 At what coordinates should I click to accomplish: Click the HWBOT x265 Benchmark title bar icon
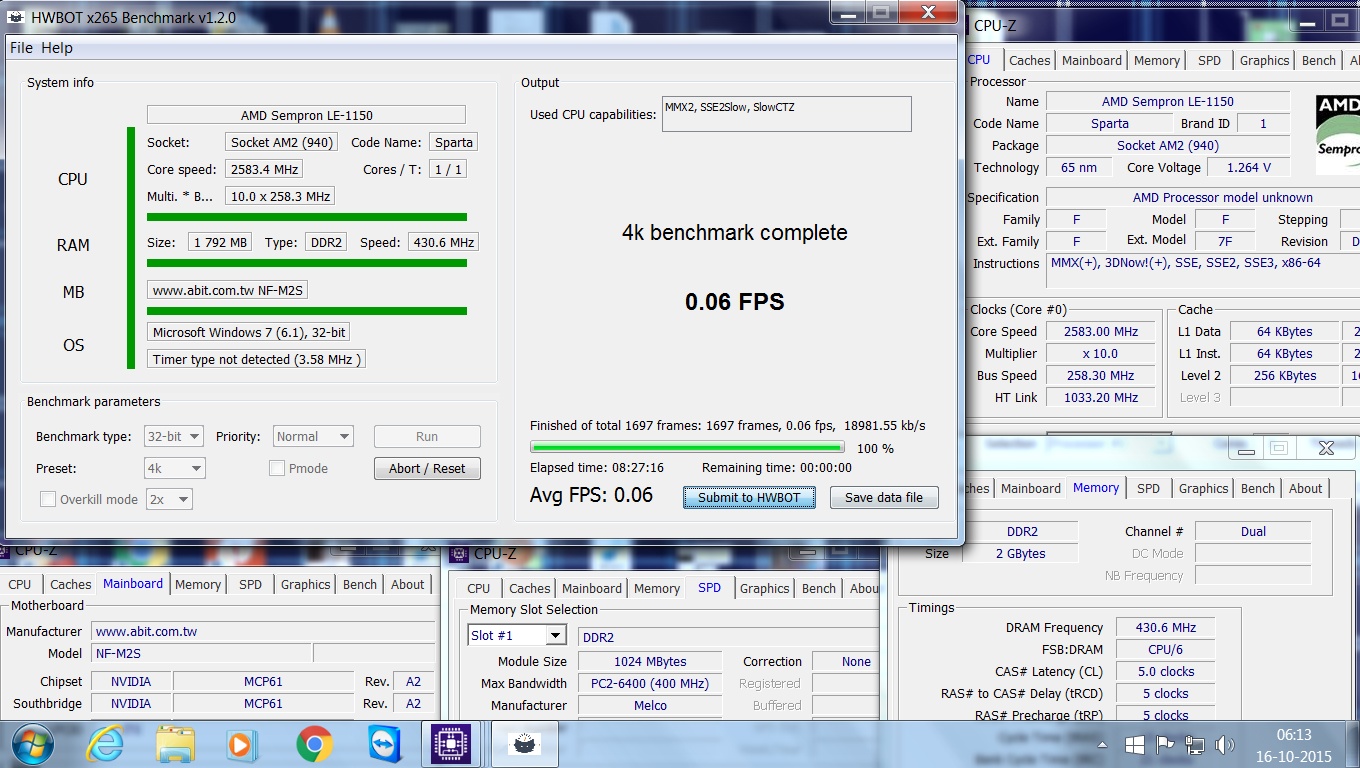pos(16,18)
